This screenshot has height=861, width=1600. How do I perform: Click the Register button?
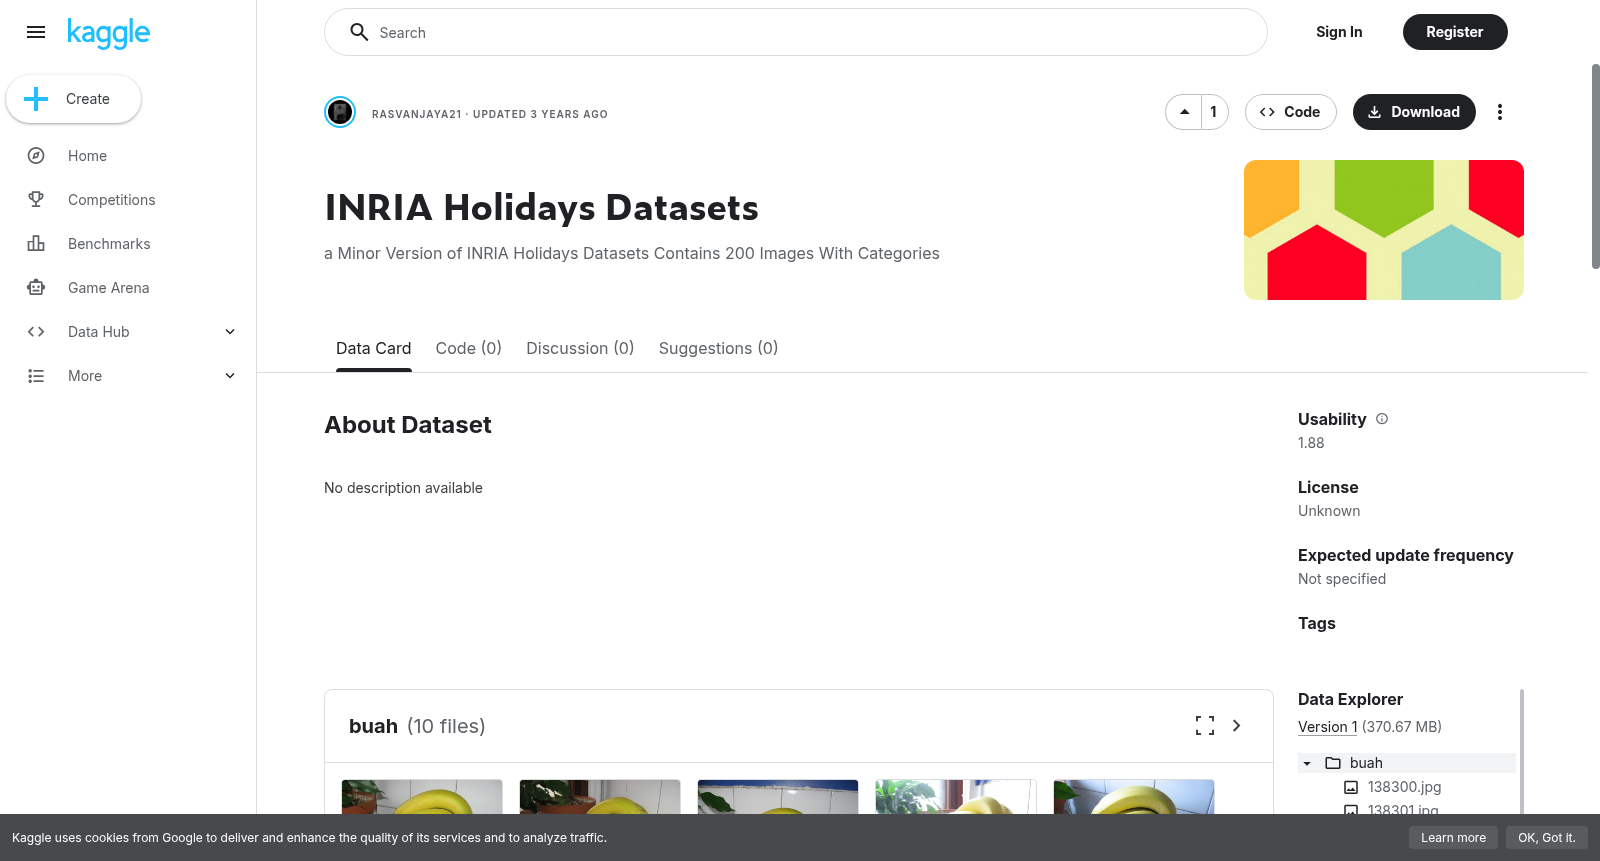1455,32
